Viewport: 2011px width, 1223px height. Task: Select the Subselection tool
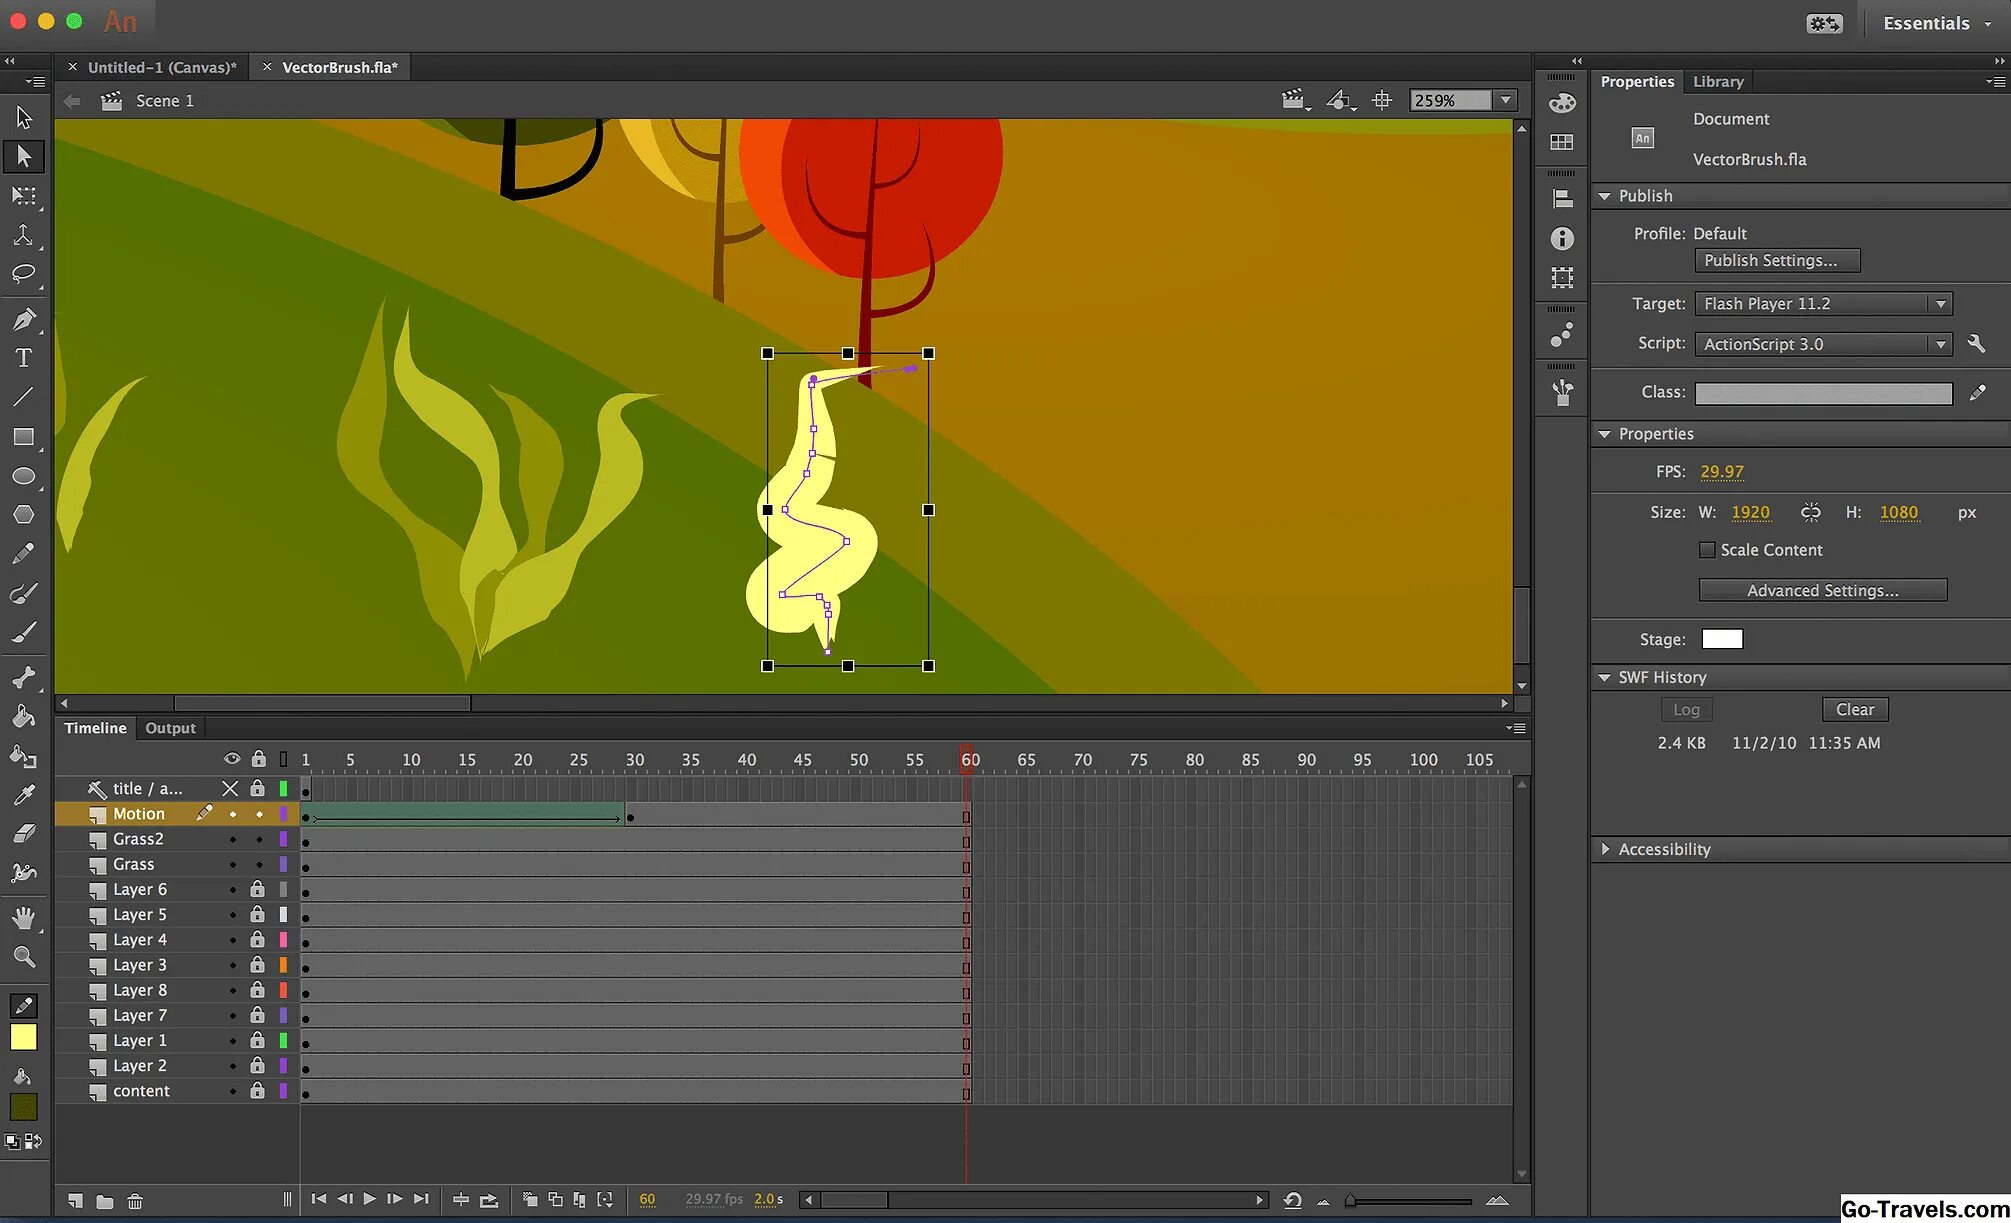(x=24, y=156)
